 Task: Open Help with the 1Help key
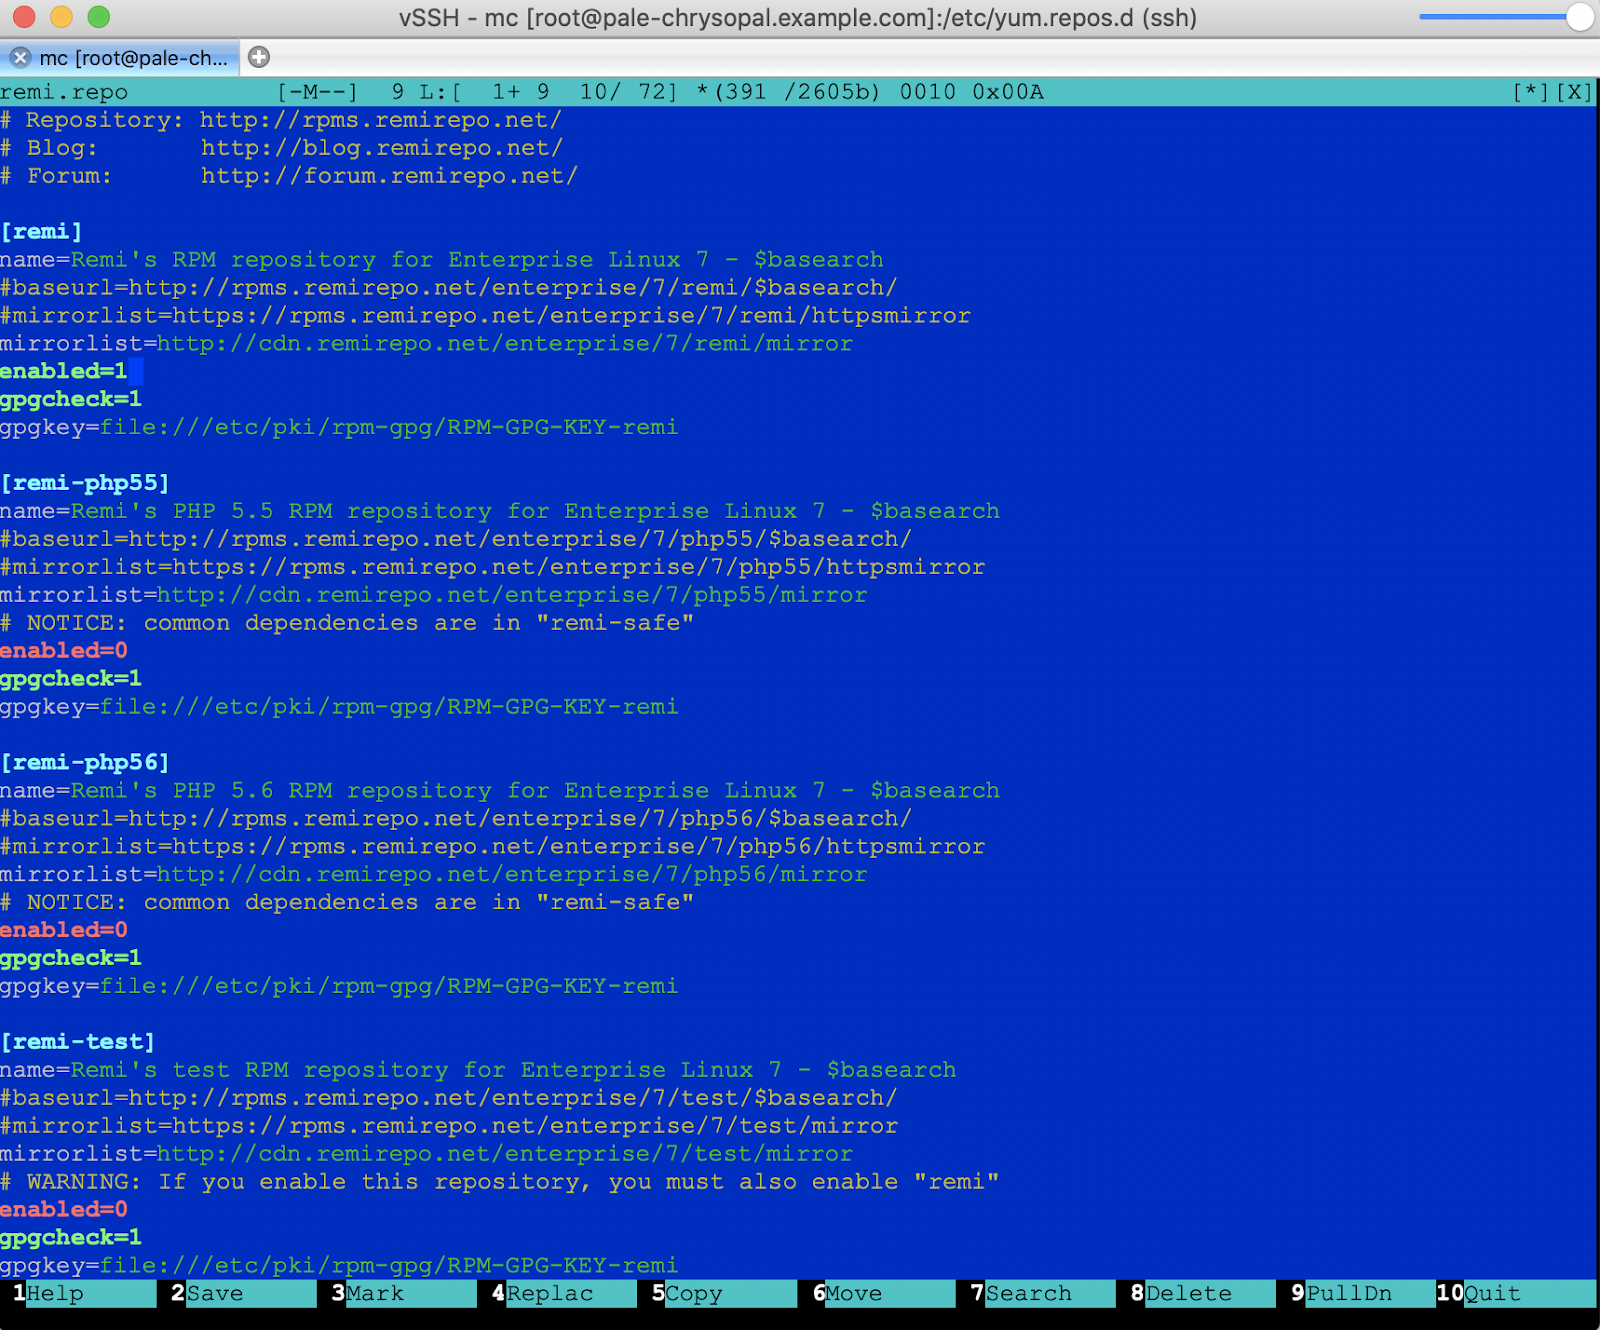tap(84, 1293)
